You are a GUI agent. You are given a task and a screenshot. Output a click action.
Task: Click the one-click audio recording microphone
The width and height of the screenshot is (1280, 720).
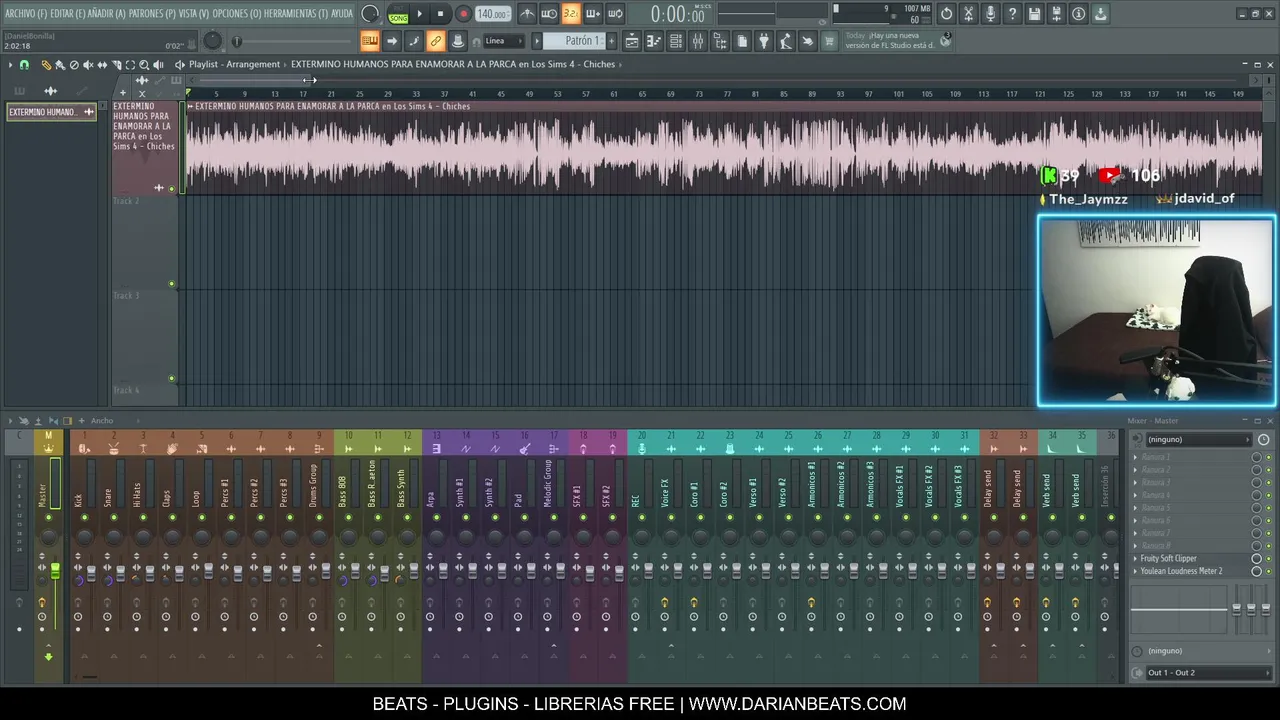[x=990, y=14]
